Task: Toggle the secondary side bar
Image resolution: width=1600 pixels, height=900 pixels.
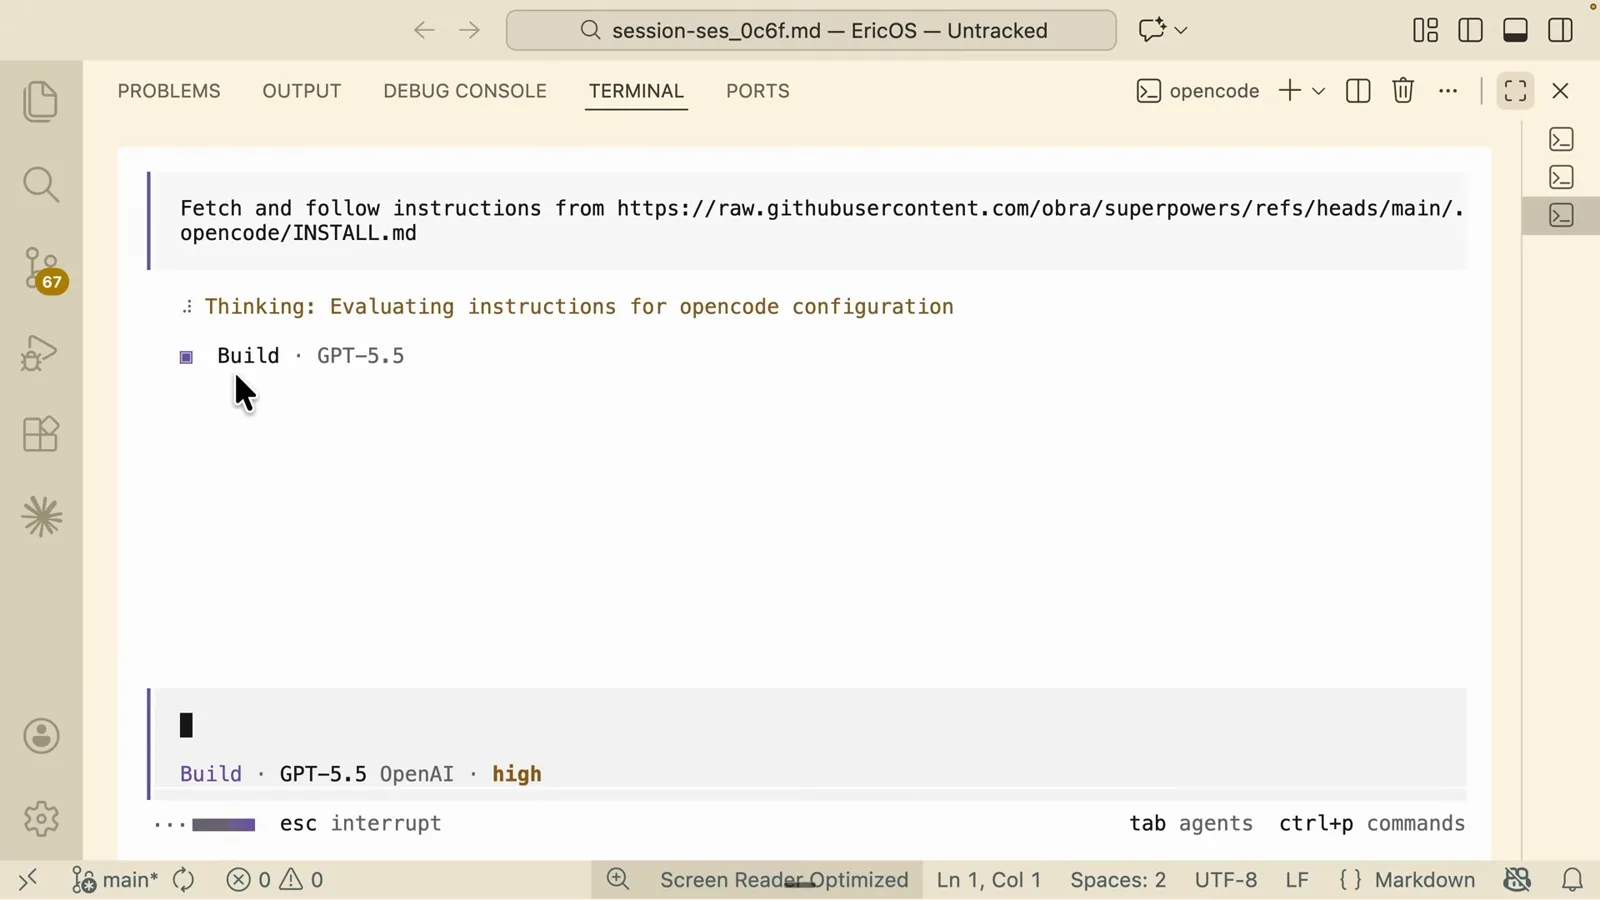Action: tap(1561, 30)
